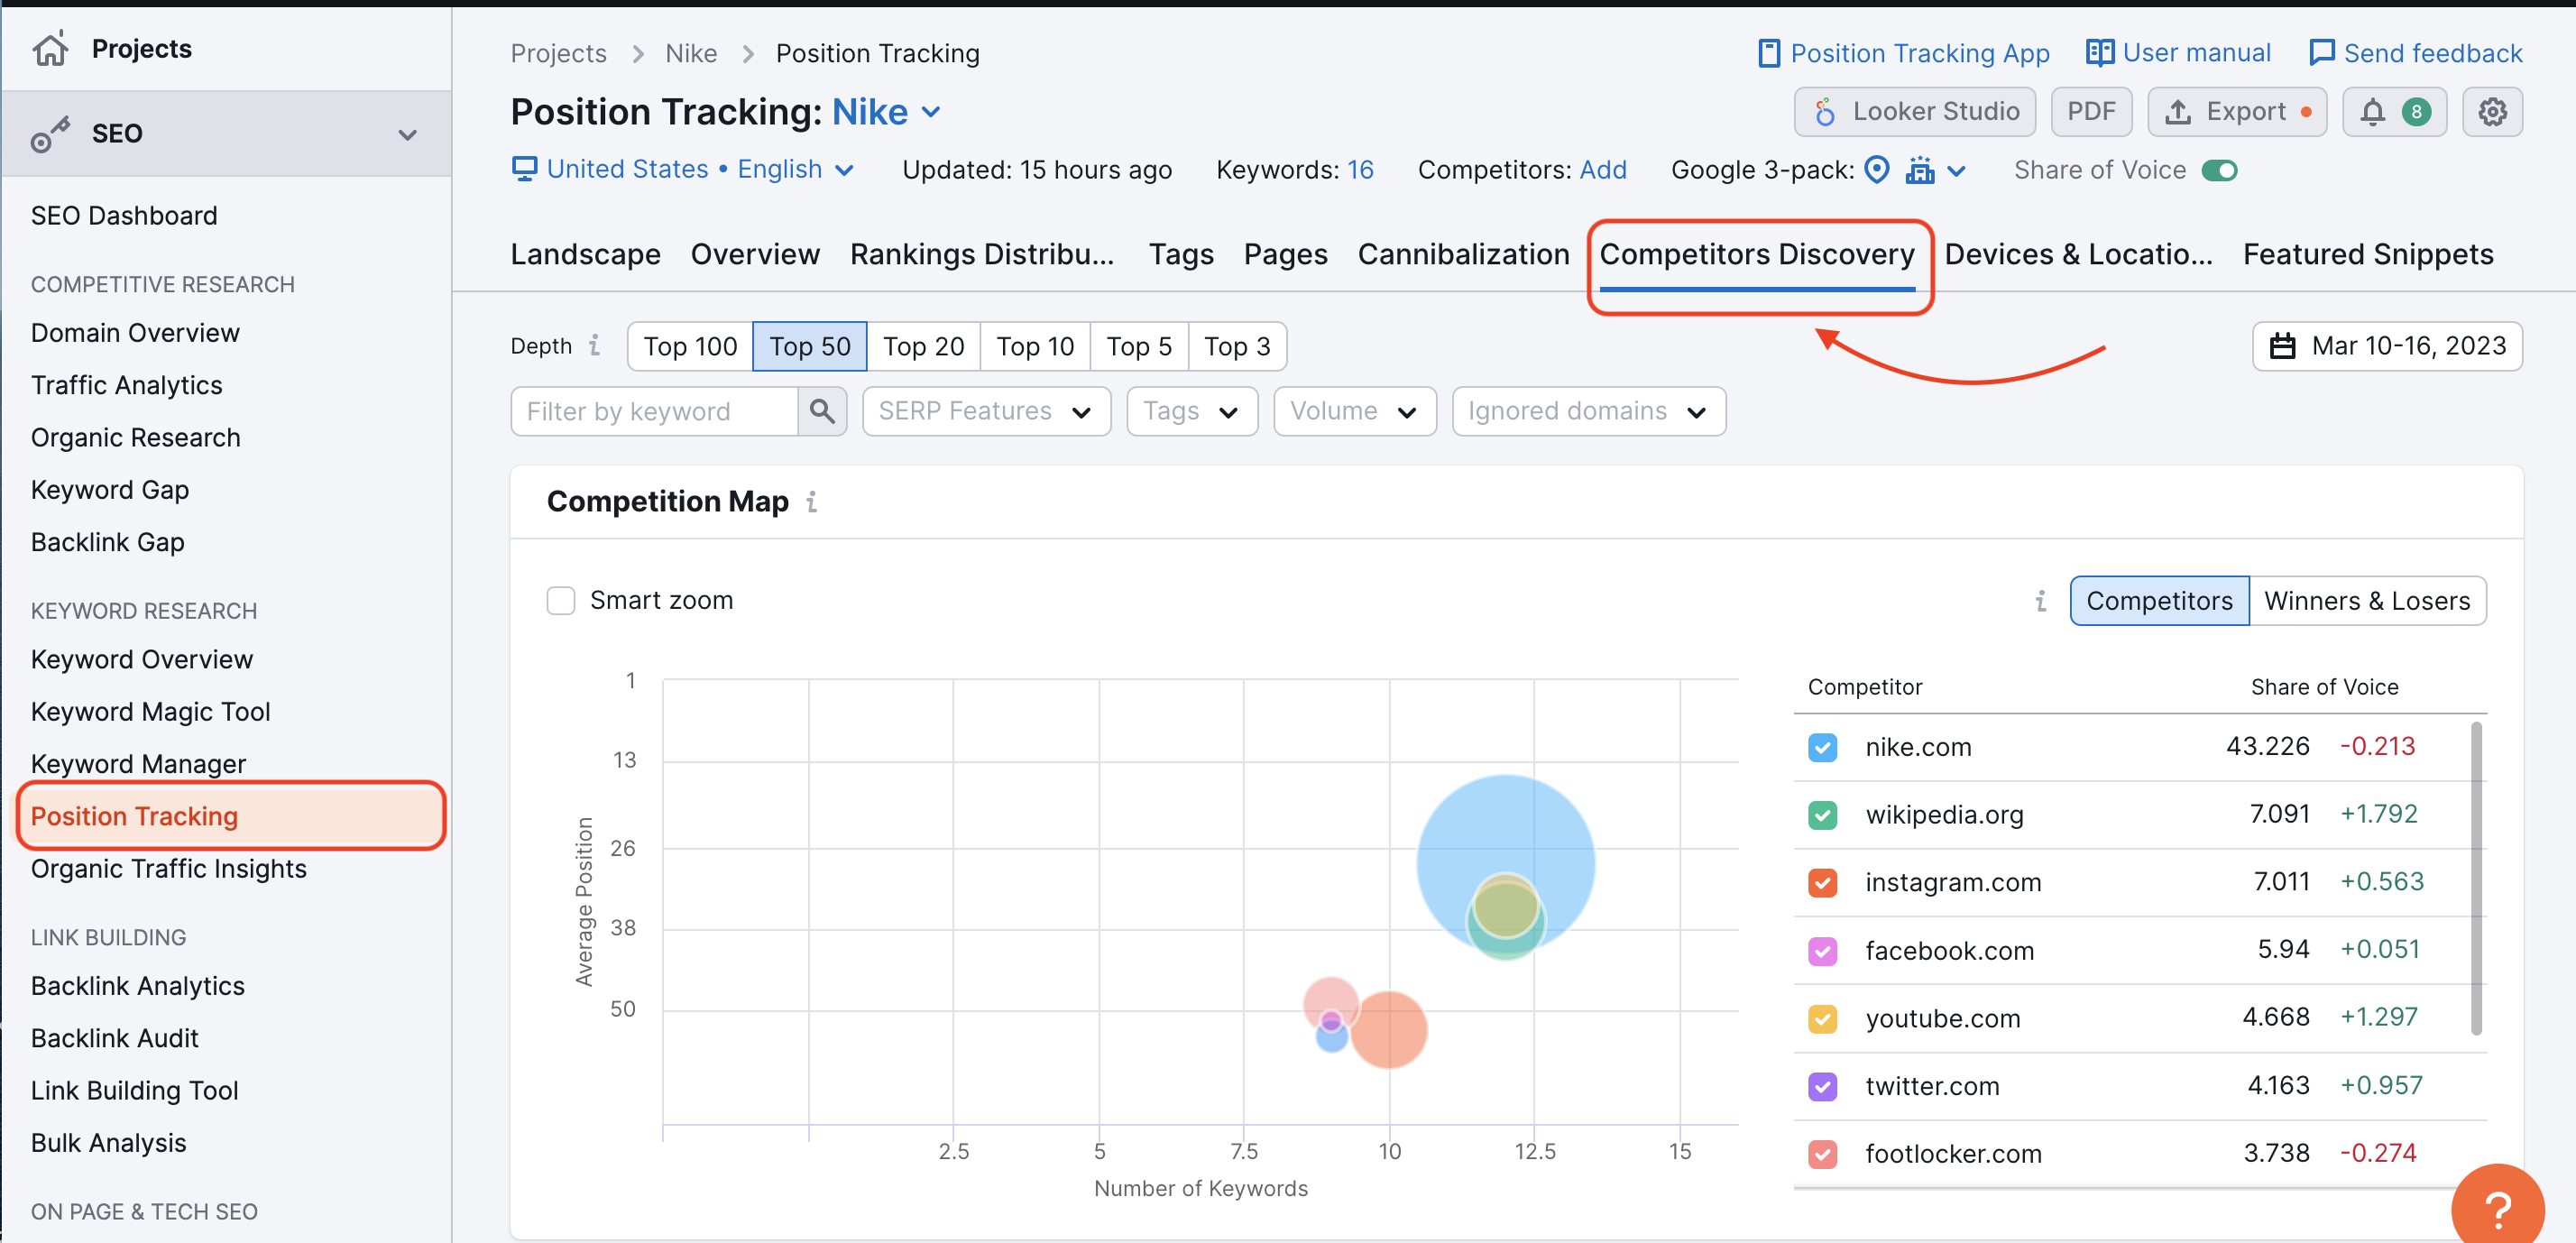This screenshot has width=2576, height=1243.
Task: Select the Pages tab
Action: (1285, 254)
